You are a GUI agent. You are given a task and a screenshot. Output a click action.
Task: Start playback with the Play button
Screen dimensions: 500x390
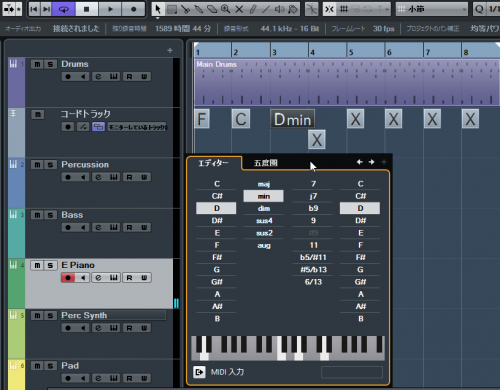click(110, 9)
